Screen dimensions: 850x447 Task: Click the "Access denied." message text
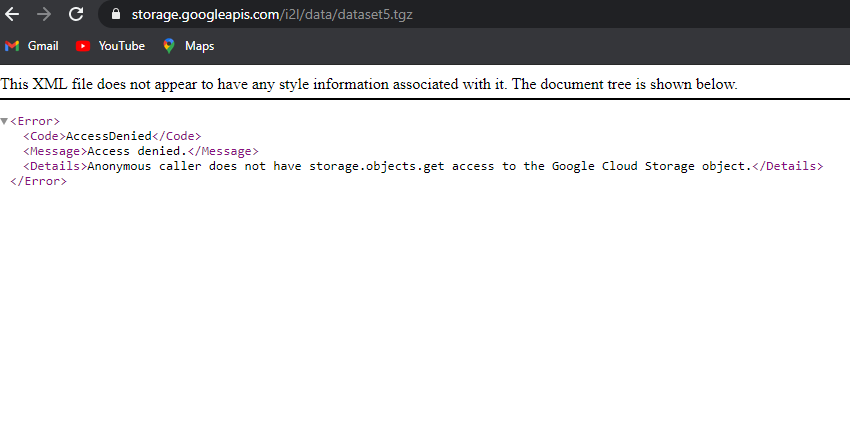(x=137, y=151)
